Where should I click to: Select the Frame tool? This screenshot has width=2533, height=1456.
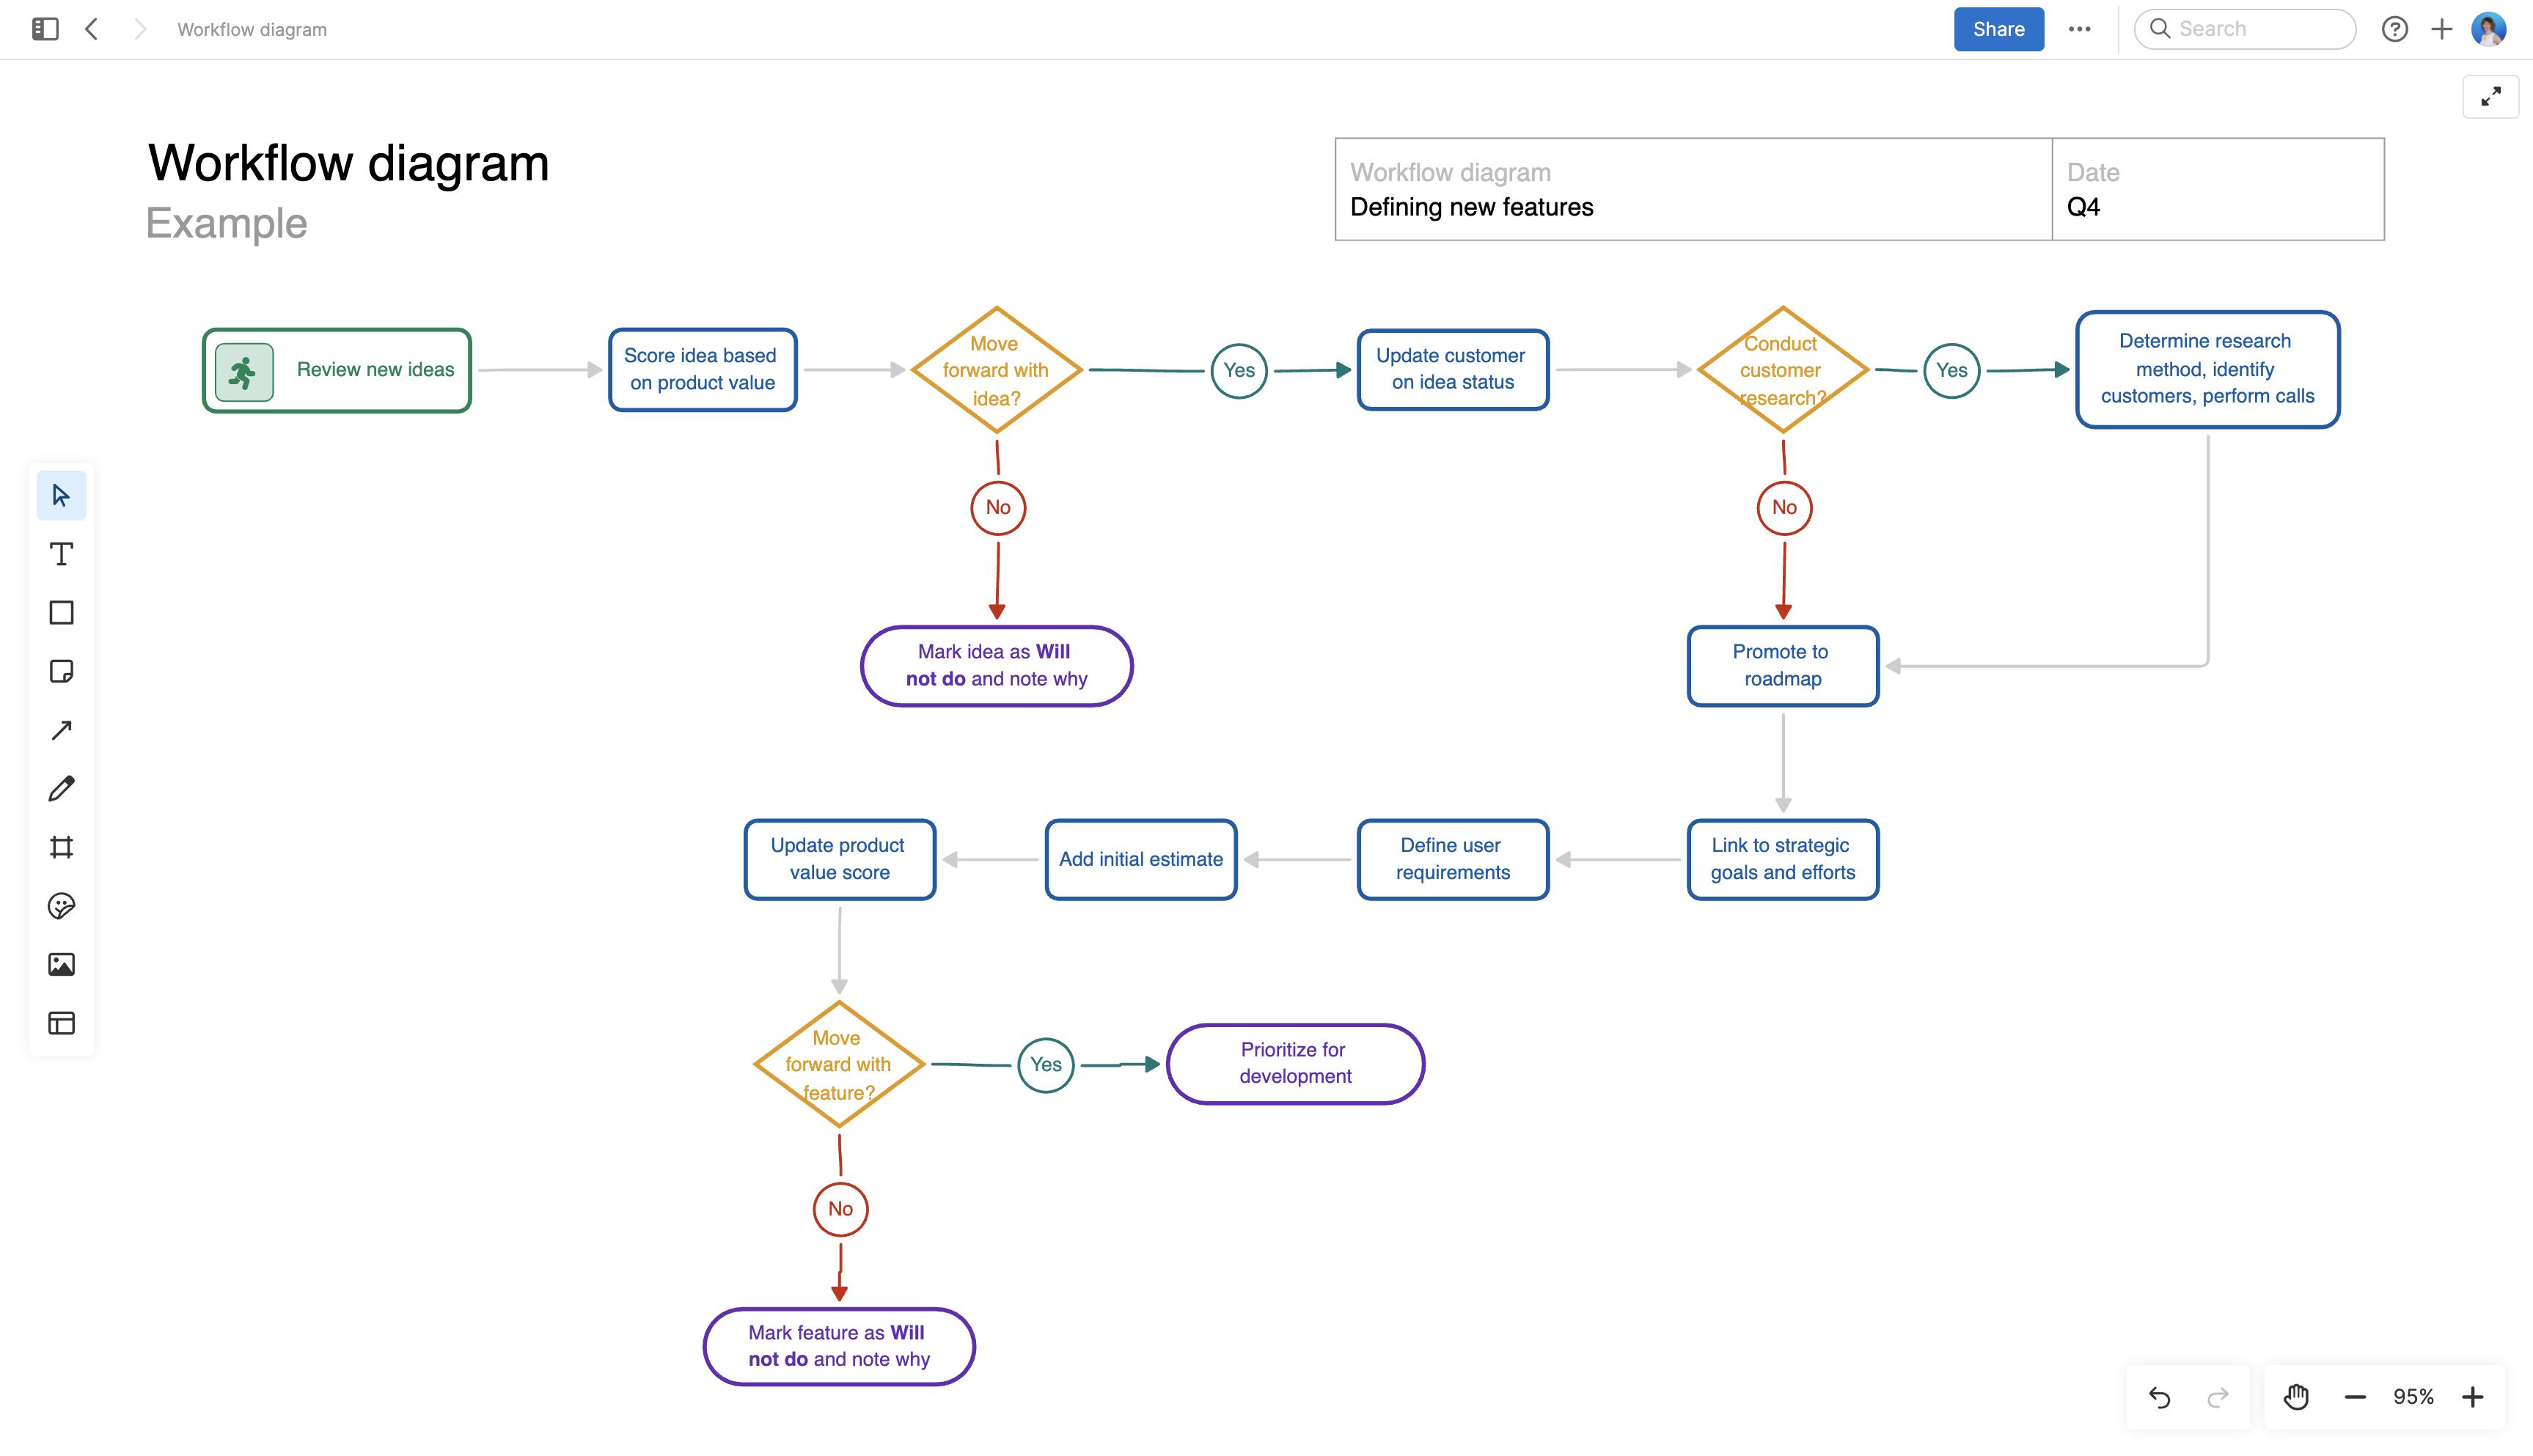[x=61, y=847]
